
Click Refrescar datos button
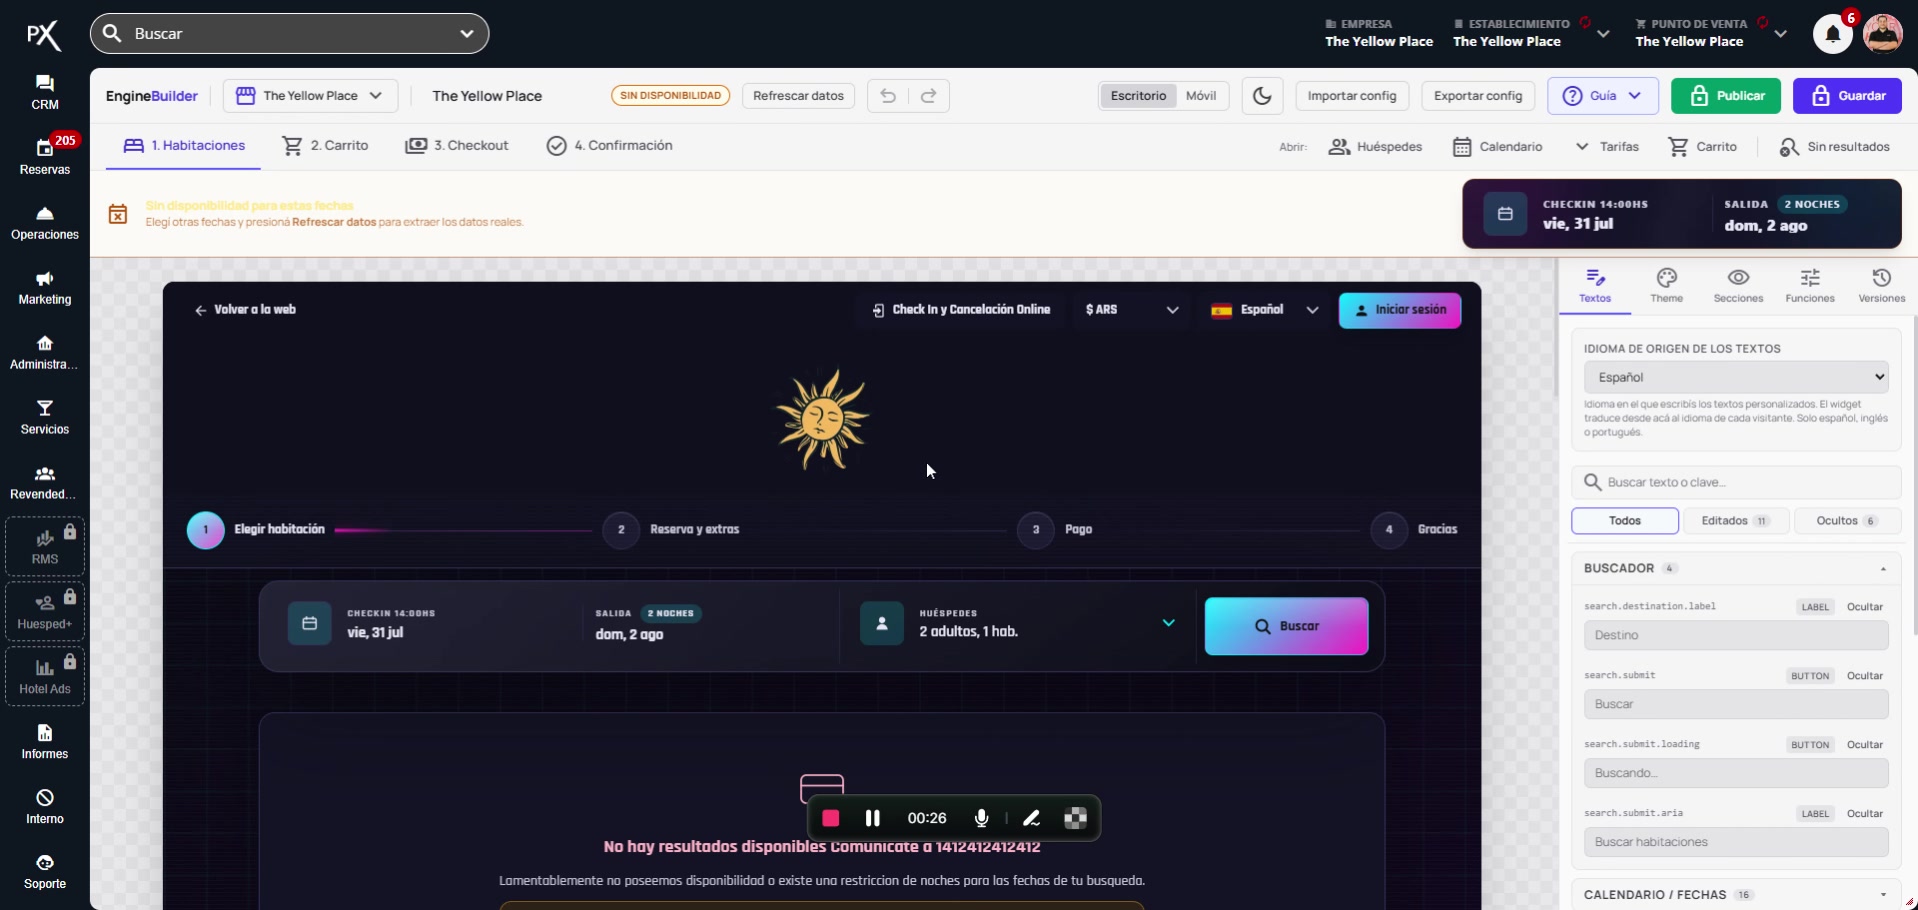pyautogui.click(x=798, y=96)
